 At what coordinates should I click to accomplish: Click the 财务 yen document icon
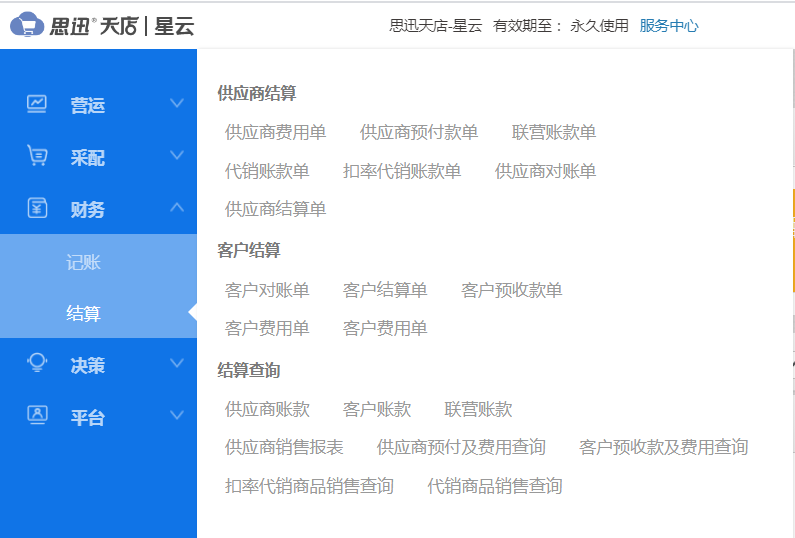tap(37, 208)
